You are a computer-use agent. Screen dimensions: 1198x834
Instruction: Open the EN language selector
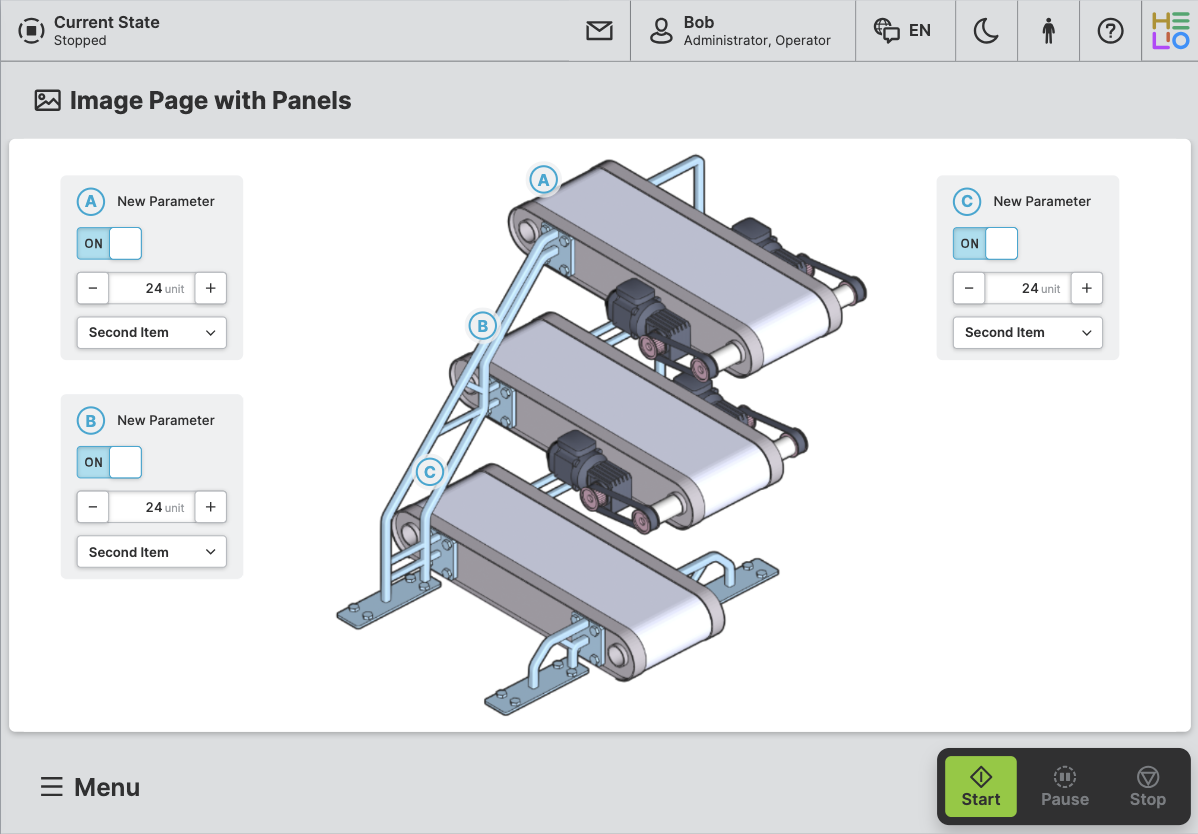pos(904,31)
